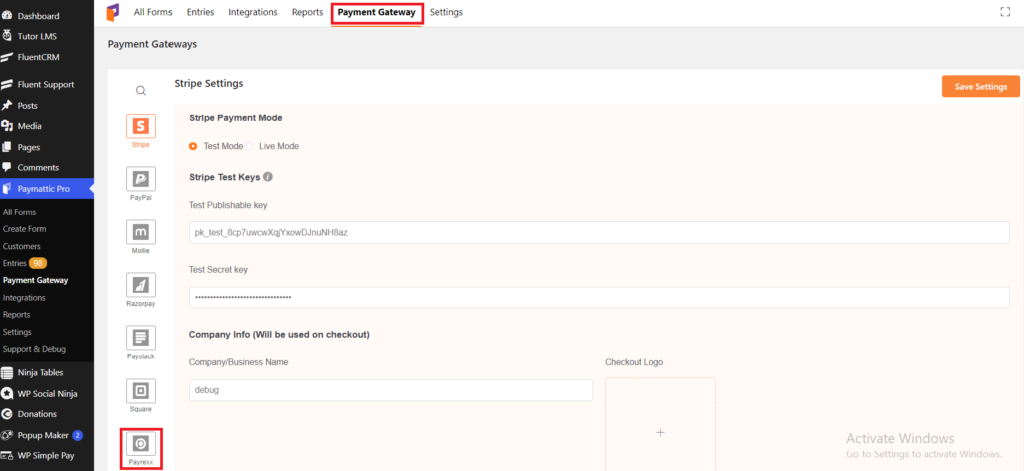Open the Square gateway settings

pyautogui.click(x=140, y=391)
